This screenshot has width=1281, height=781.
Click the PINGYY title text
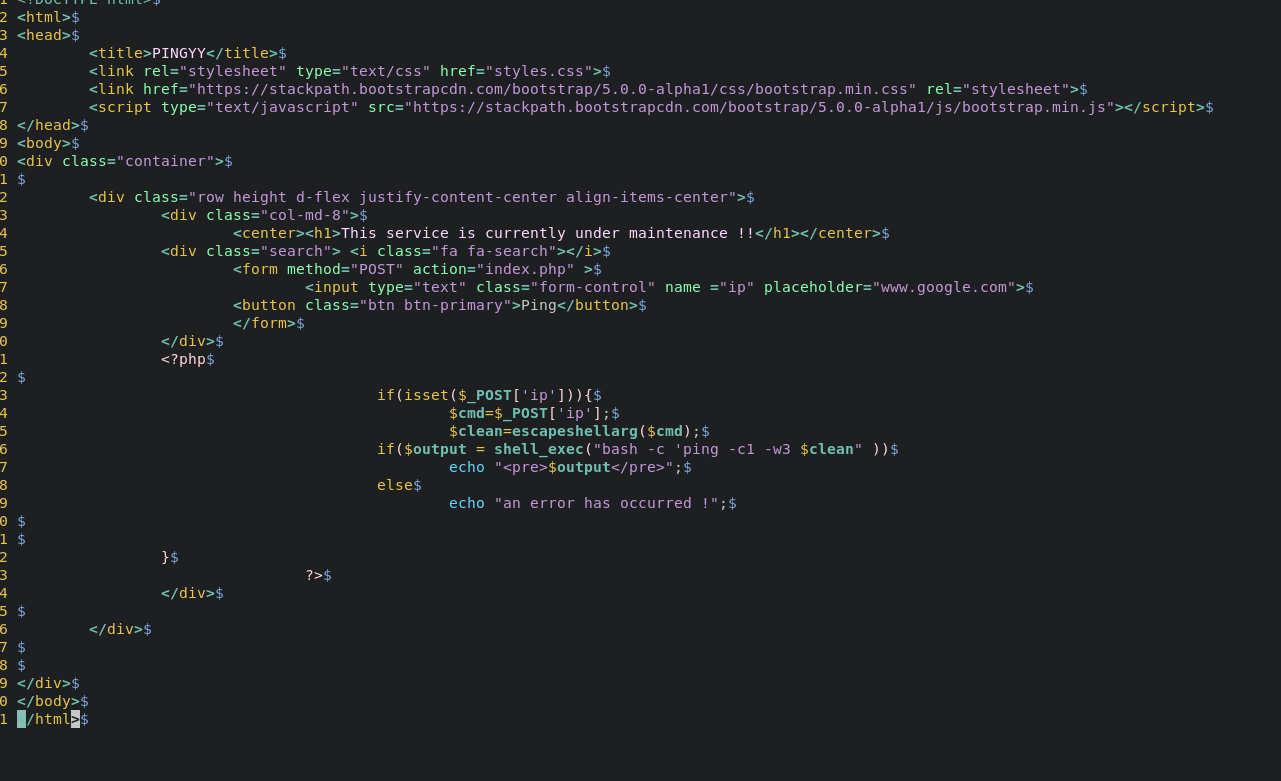pos(179,53)
